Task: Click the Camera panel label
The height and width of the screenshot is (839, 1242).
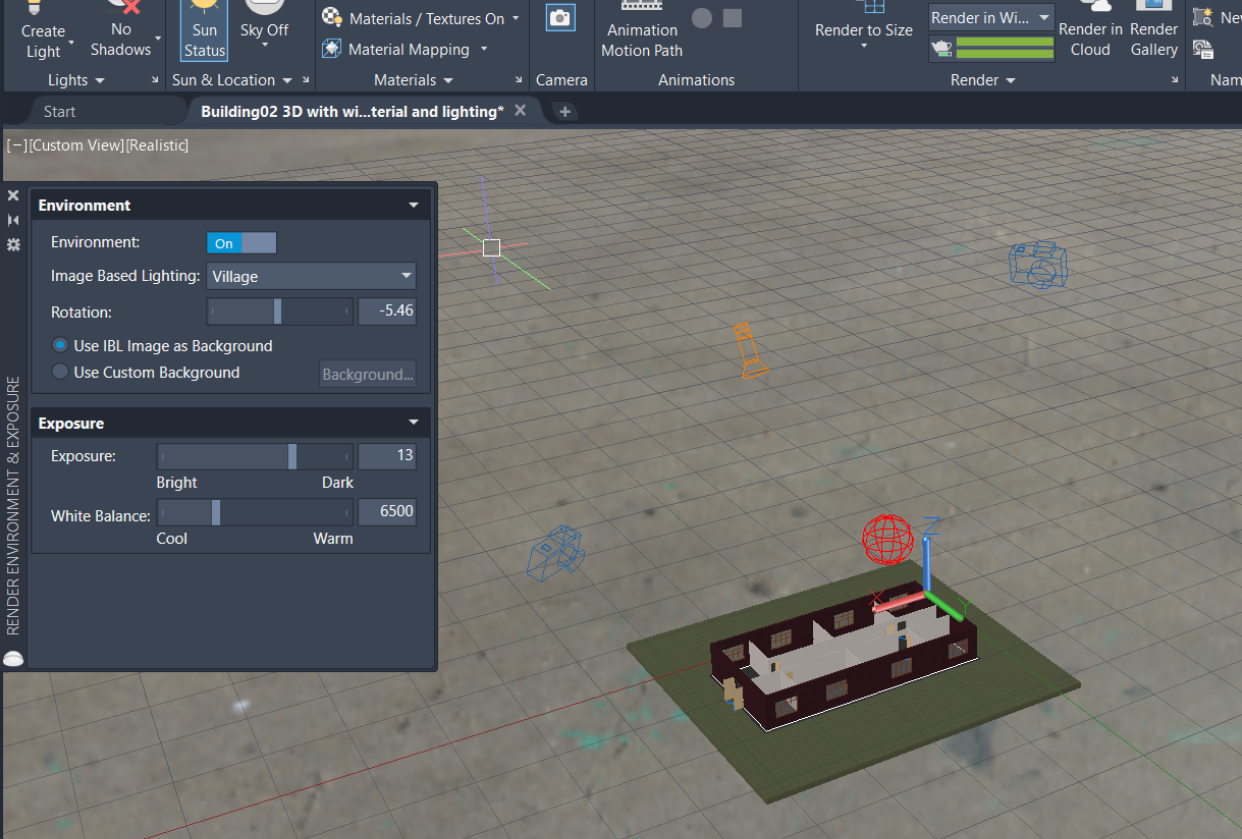Action: click(x=561, y=80)
